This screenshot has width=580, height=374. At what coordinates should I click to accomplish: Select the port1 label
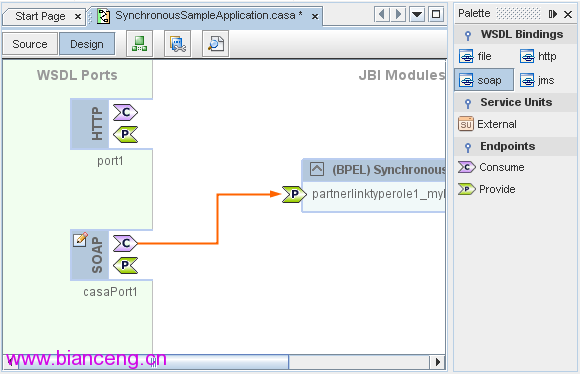[x=110, y=161]
